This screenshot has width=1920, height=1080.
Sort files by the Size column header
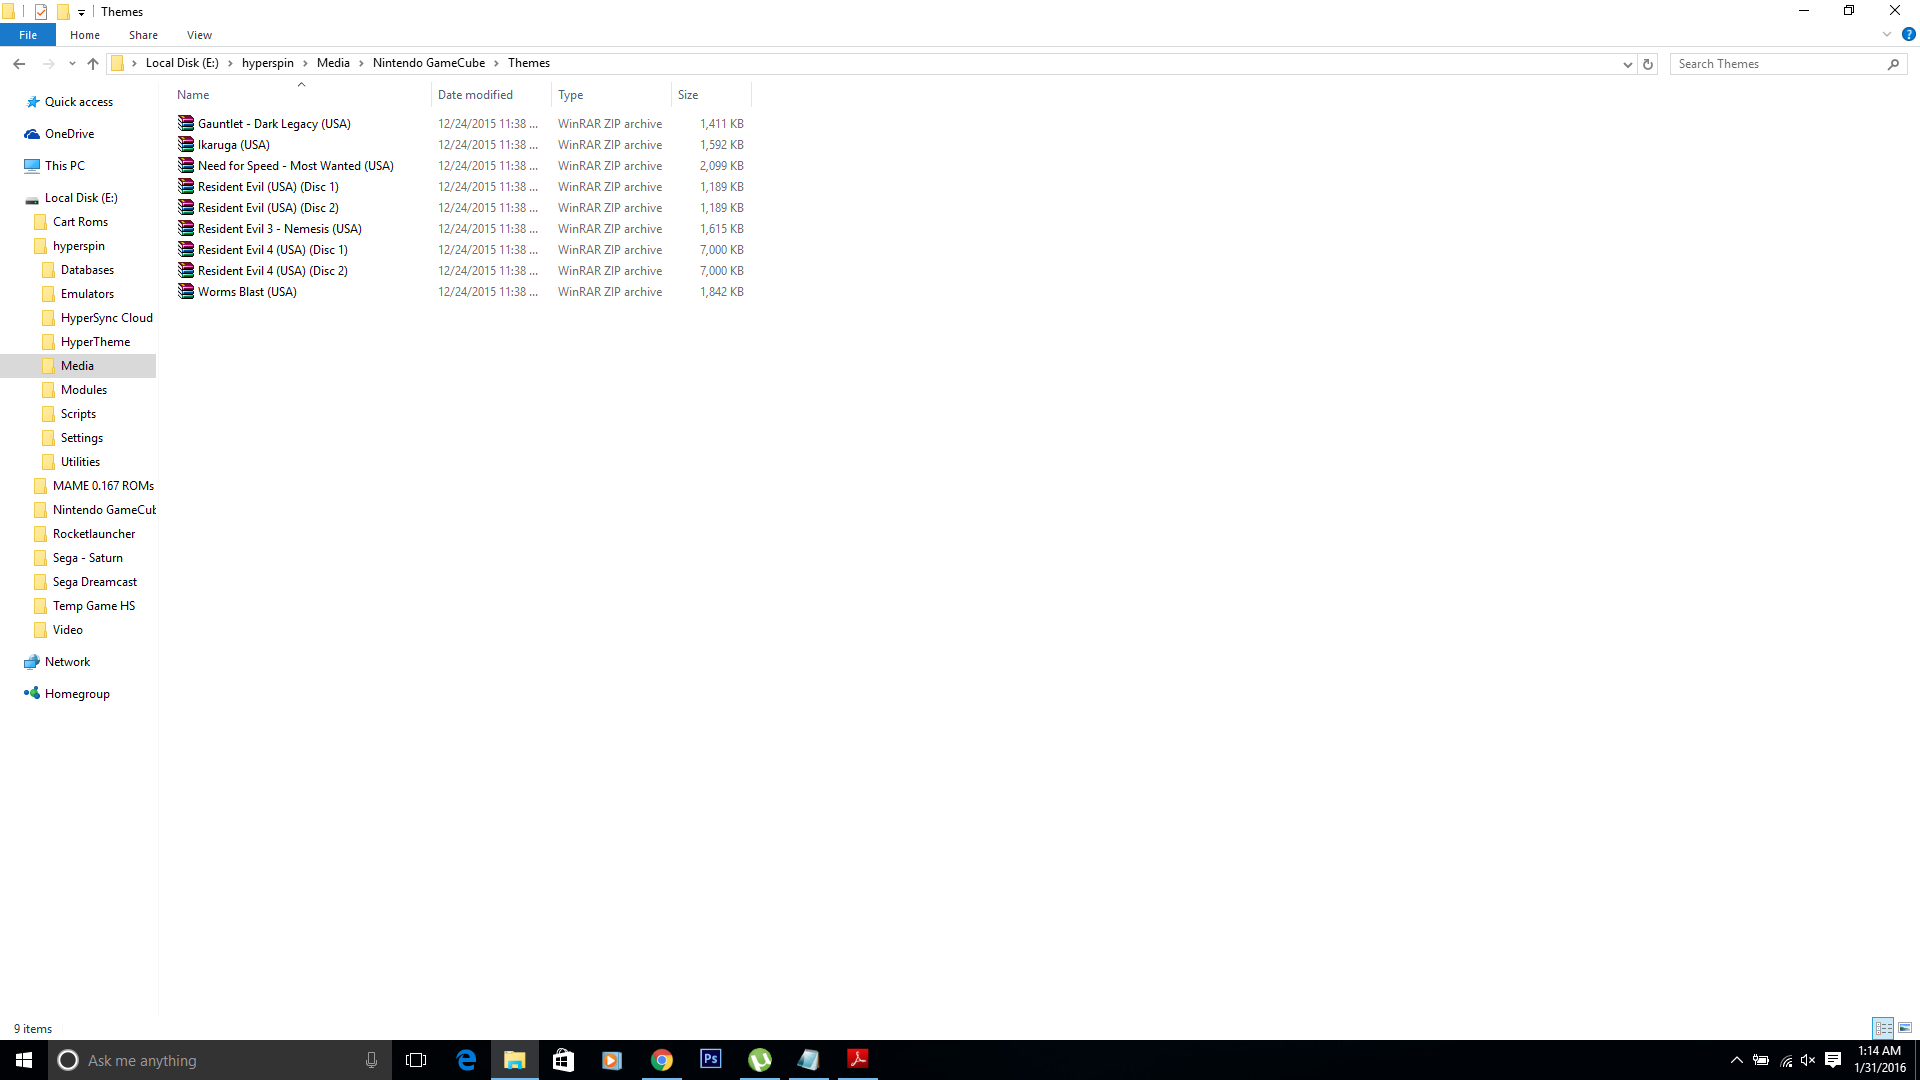tap(688, 95)
